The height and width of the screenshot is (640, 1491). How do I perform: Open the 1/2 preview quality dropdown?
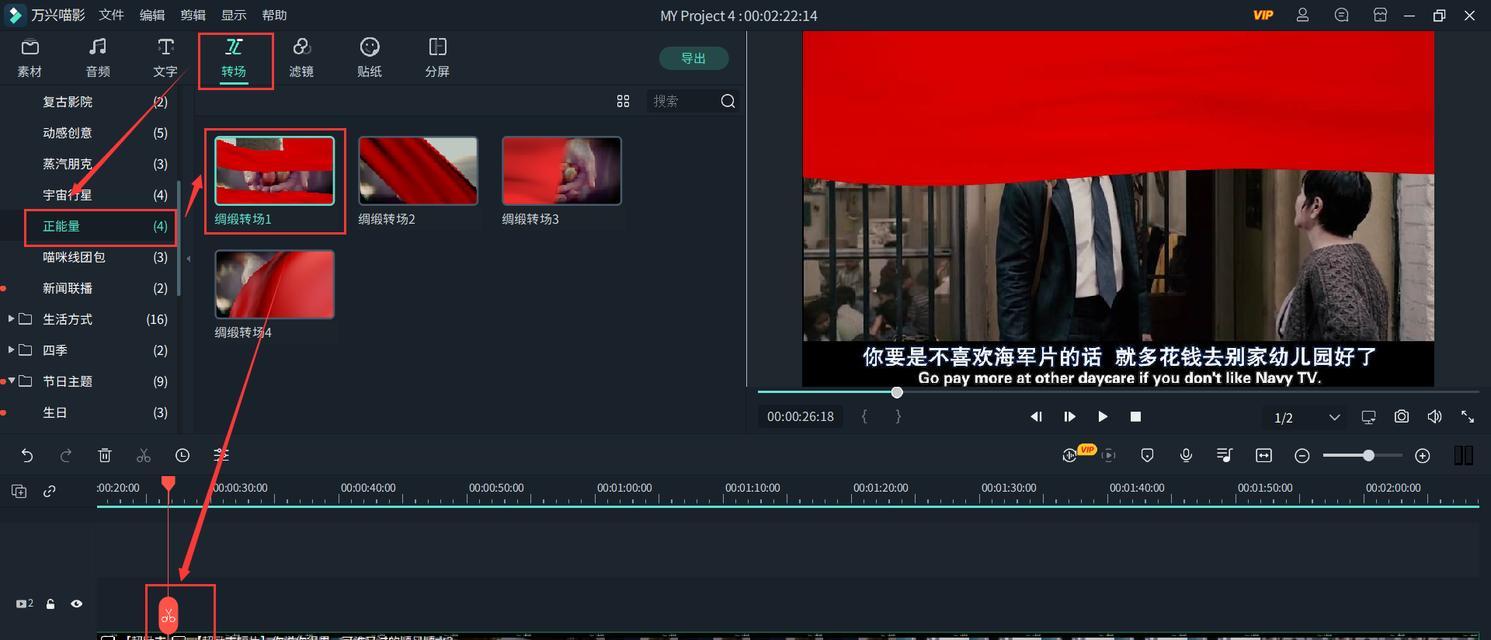[1306, 417]
